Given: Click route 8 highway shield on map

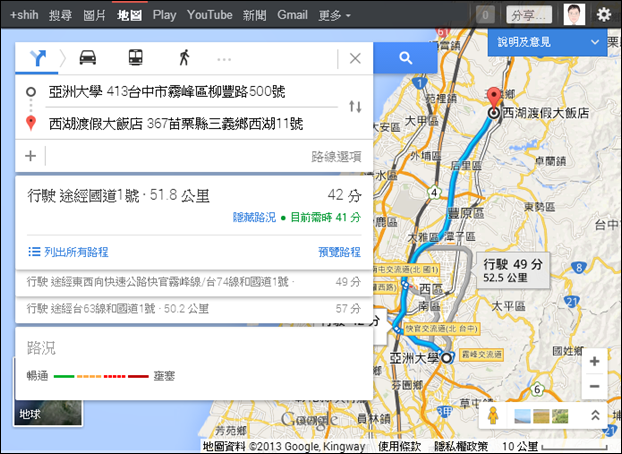Looking at the screenshot, I should [579, 267].
